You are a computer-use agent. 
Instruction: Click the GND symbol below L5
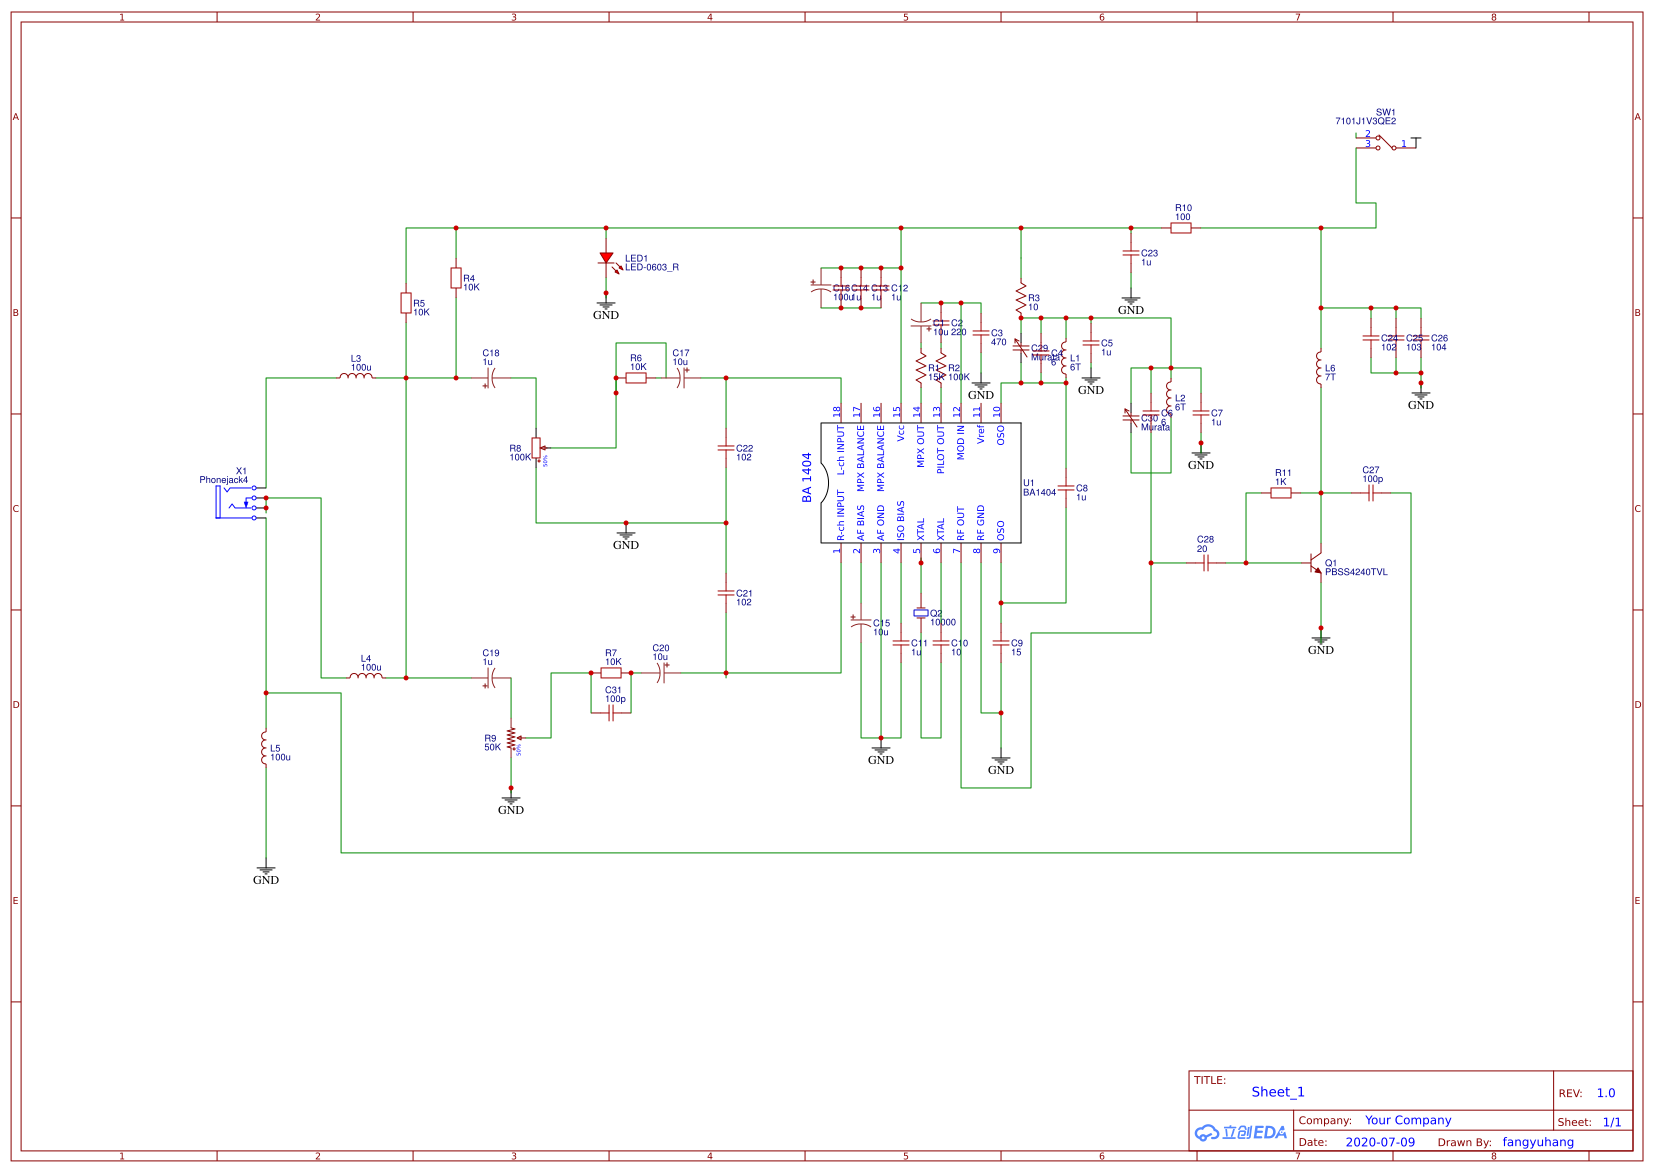(x=266, y=874)
